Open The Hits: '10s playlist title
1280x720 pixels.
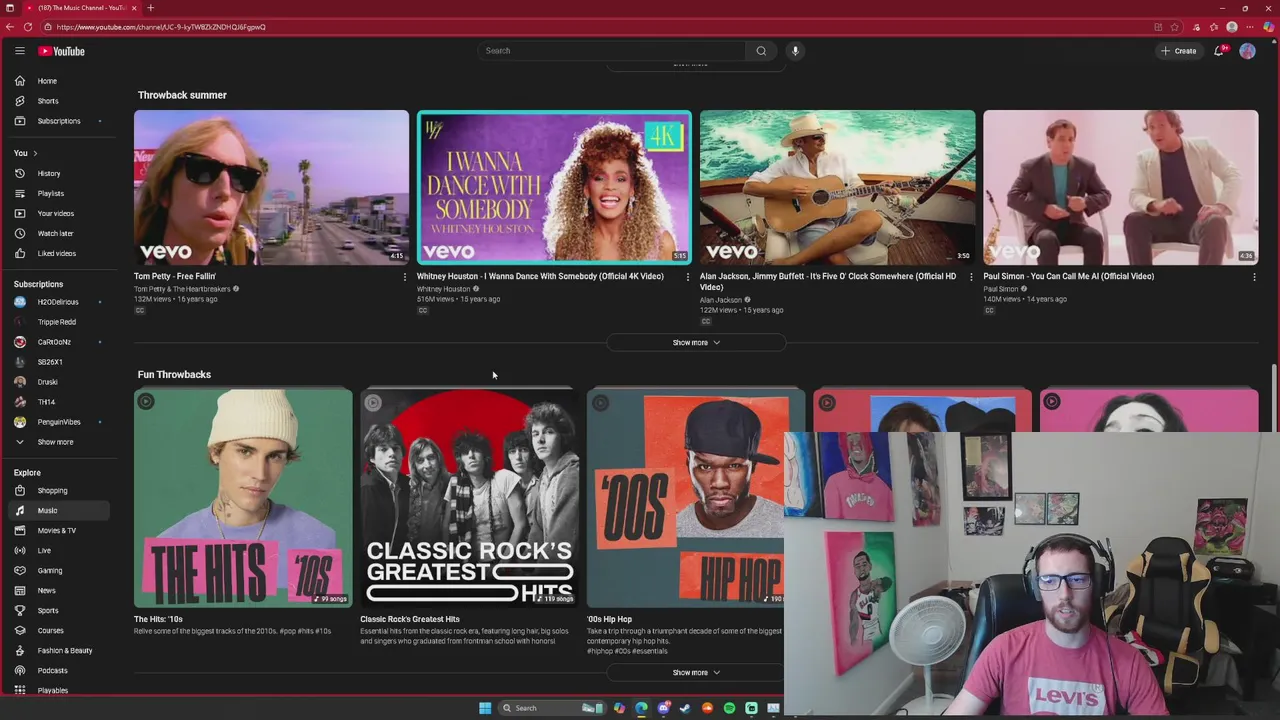[x=158, y=619]
